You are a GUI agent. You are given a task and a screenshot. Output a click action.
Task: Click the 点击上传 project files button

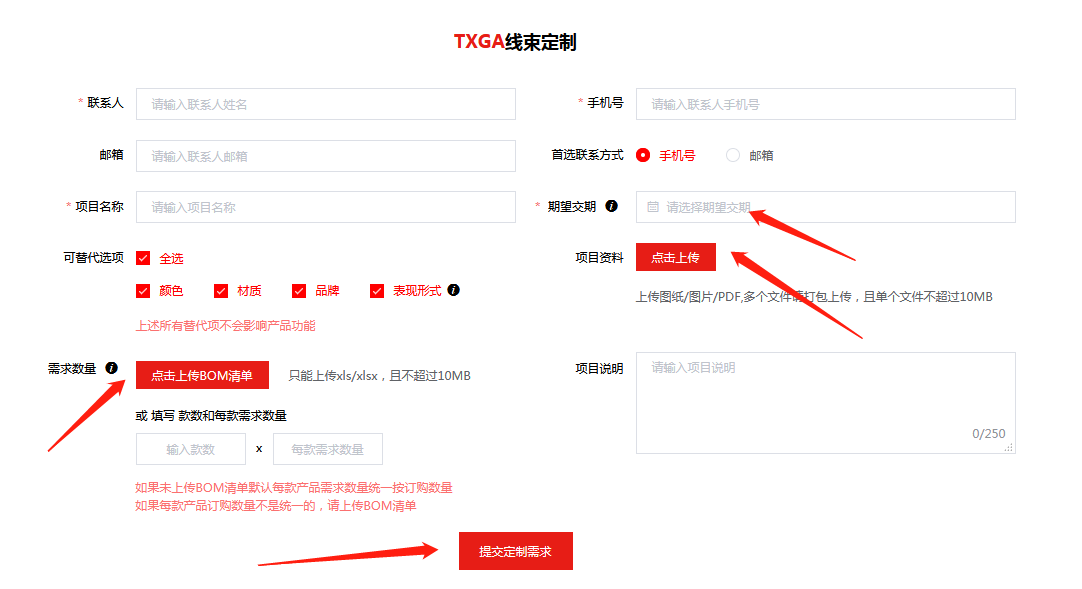(676, 257)
